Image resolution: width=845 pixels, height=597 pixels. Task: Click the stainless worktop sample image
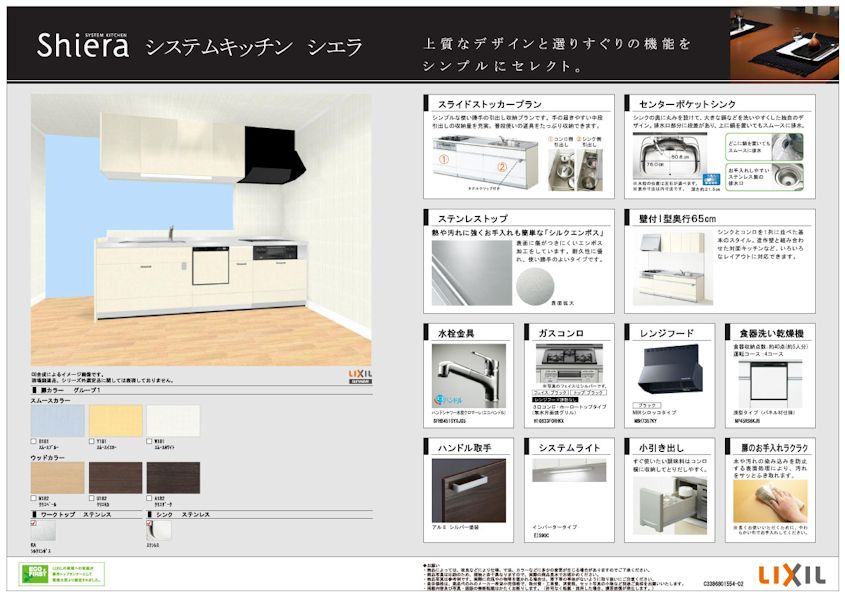pyautogui.click(x=43, y=531)
